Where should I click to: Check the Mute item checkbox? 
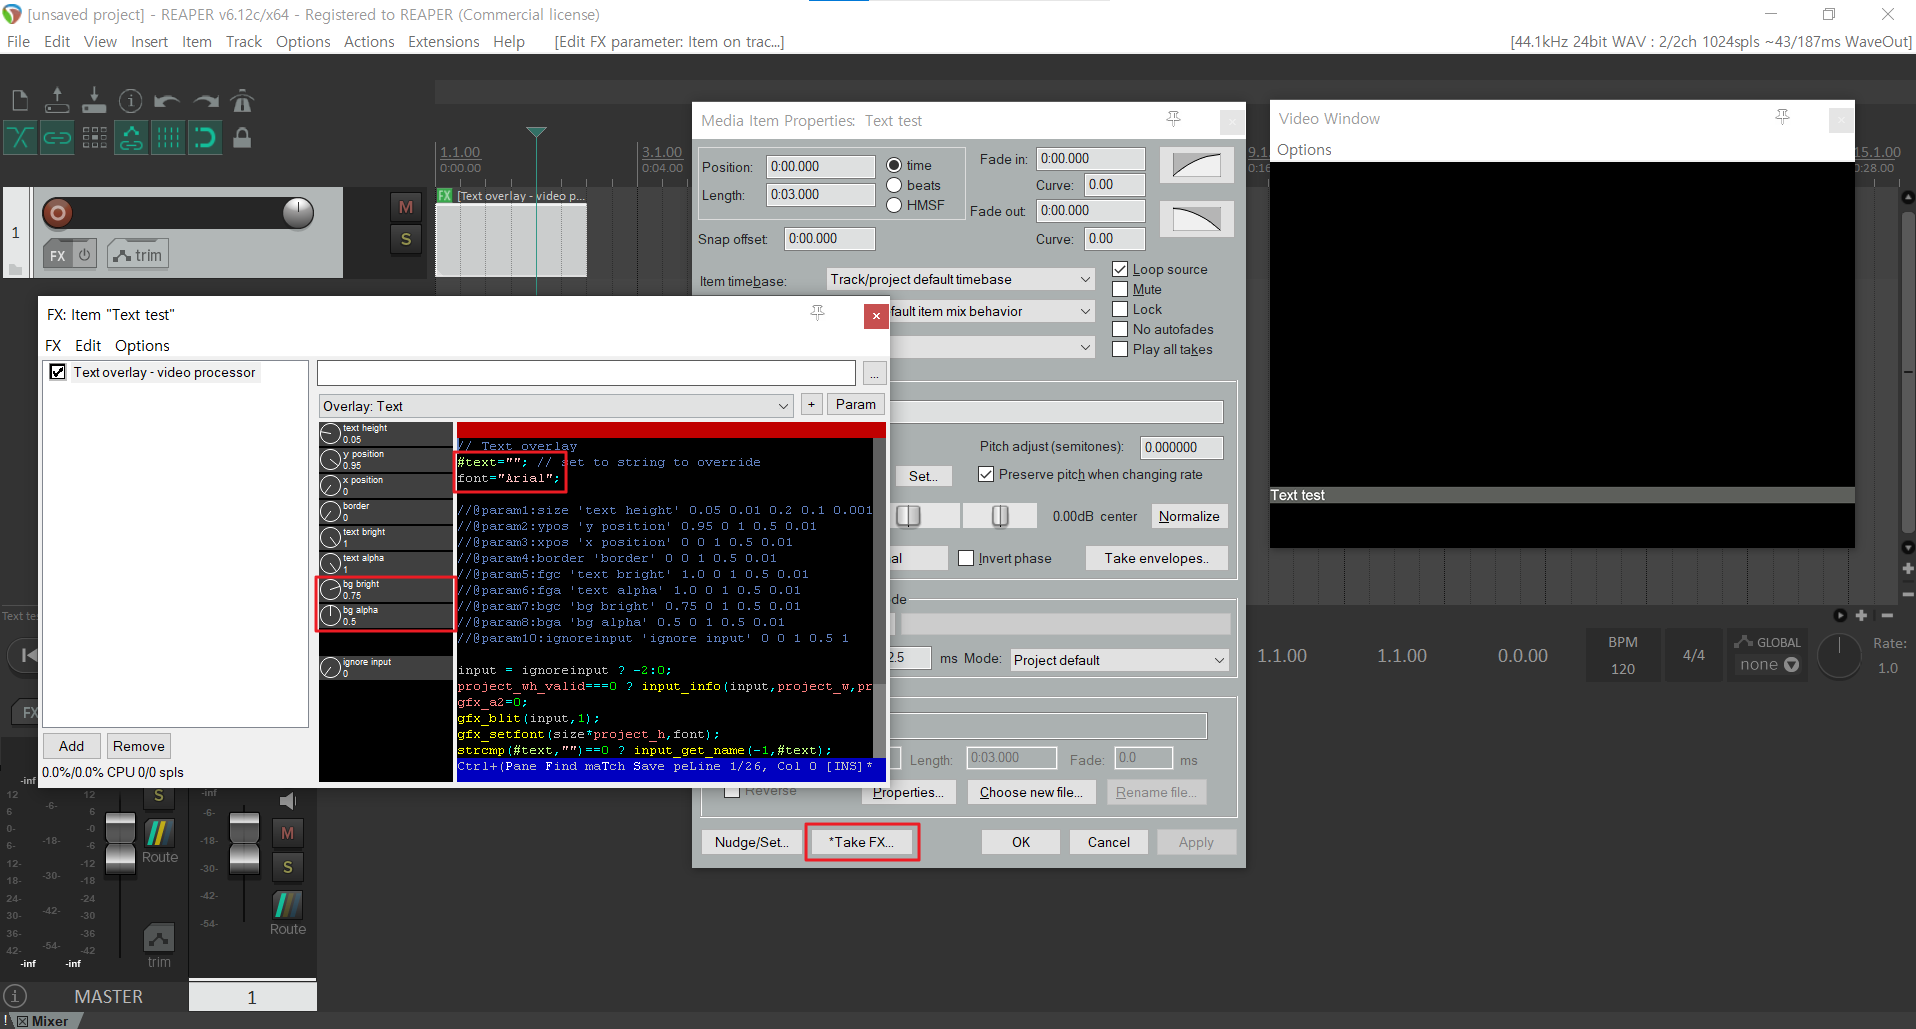click(1120, 289)
